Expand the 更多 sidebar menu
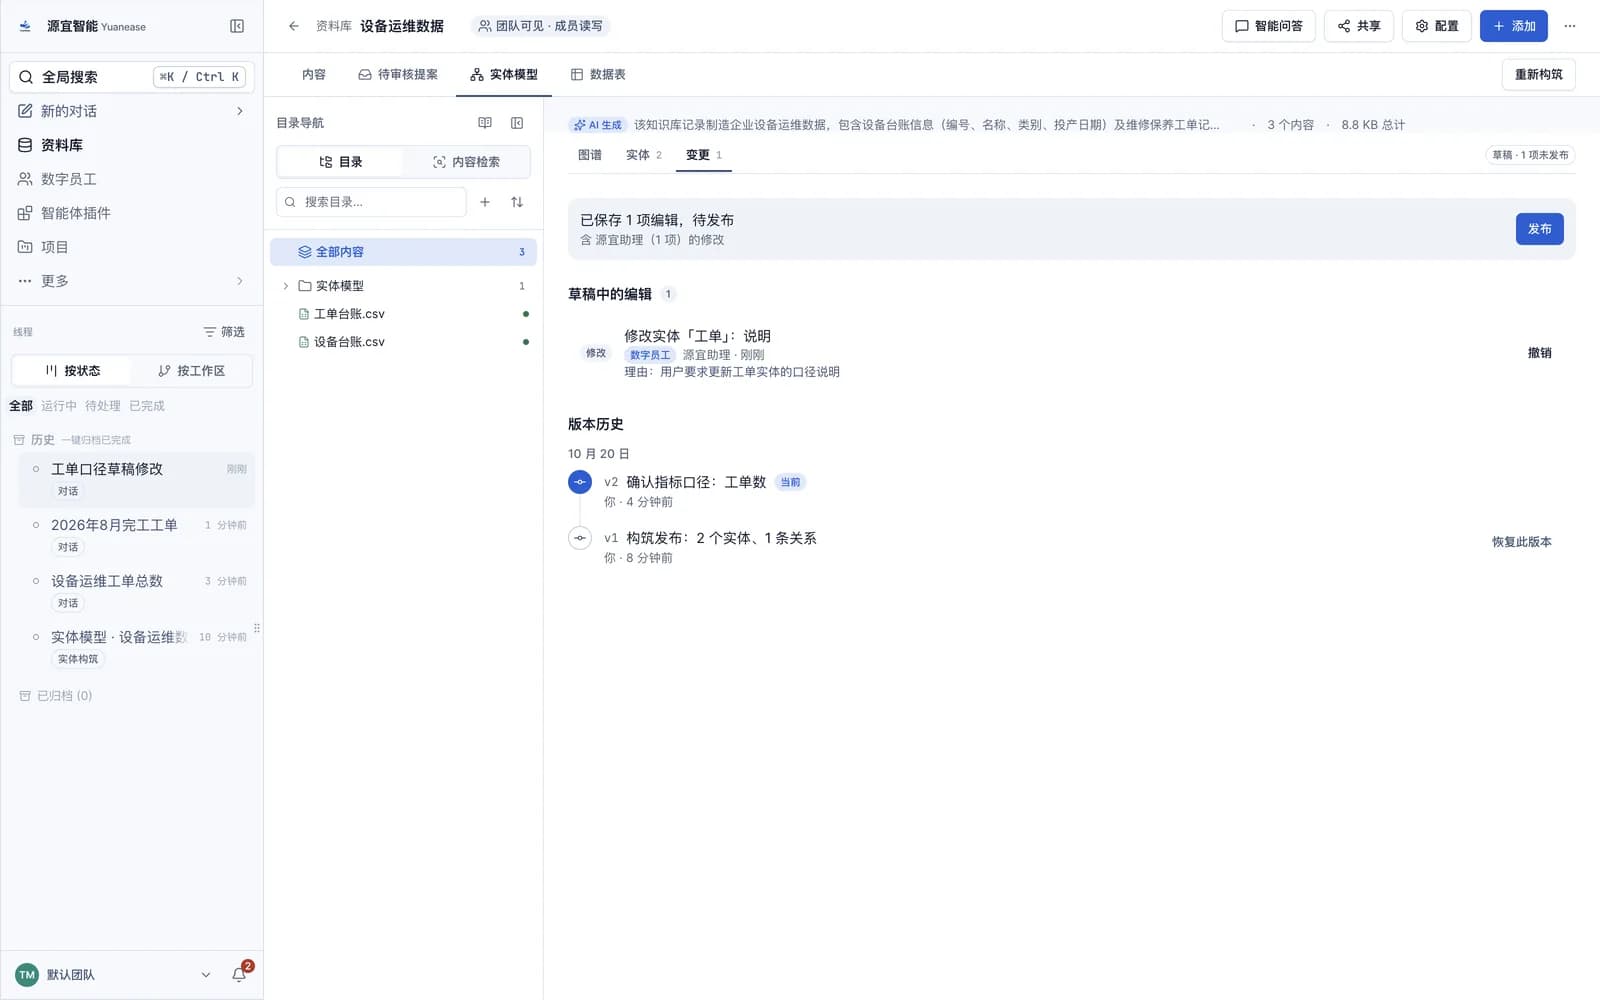Screen dimensions: 1600x1000 [132, 281]
